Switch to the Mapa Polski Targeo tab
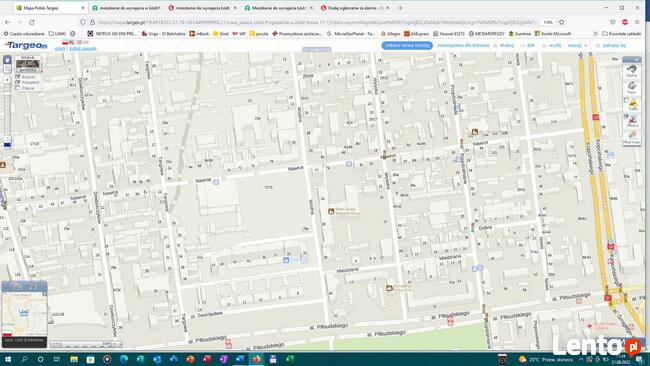Viewport: 650px width, 366px height. 49,8
